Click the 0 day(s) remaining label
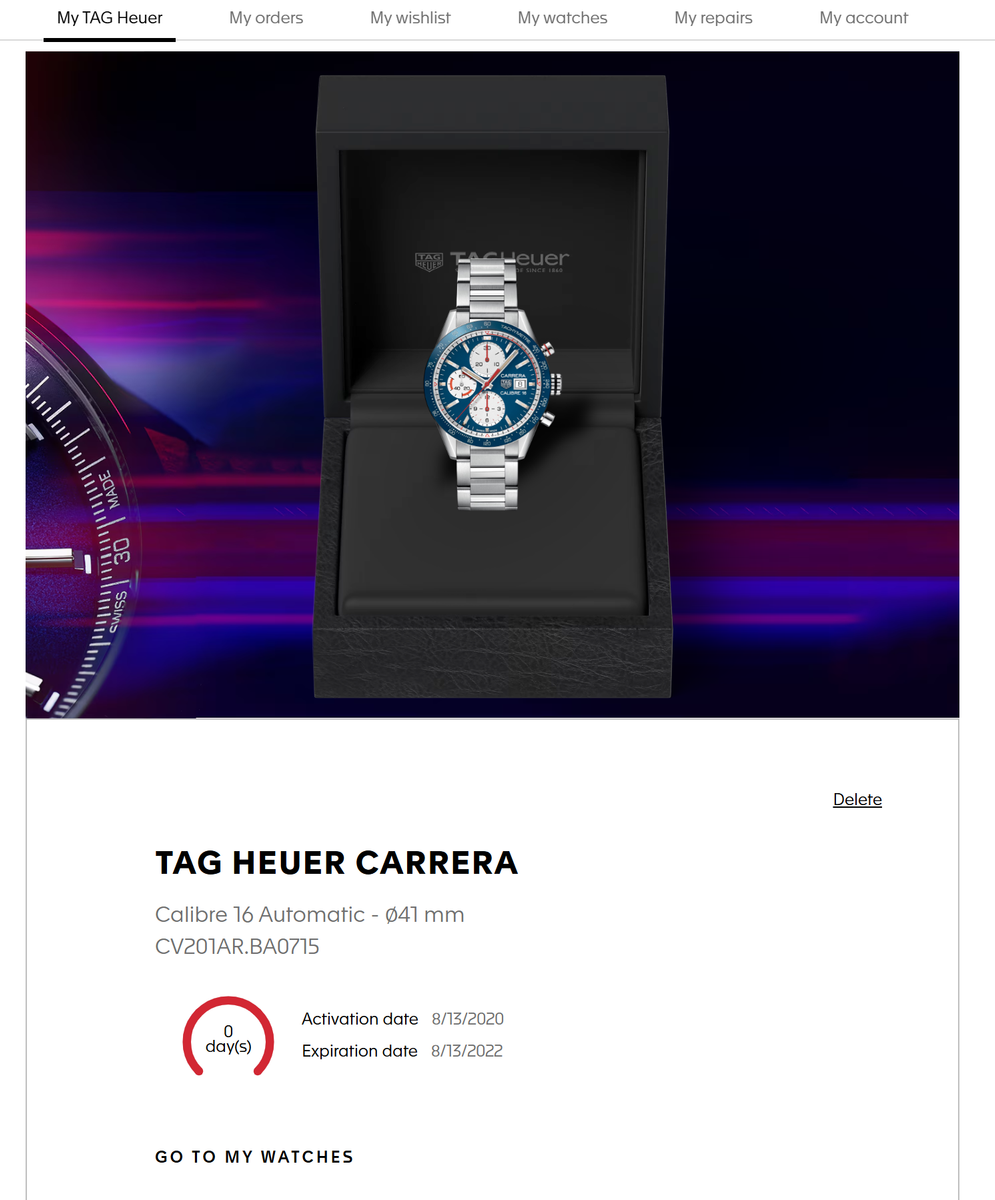 (228, 1039)
